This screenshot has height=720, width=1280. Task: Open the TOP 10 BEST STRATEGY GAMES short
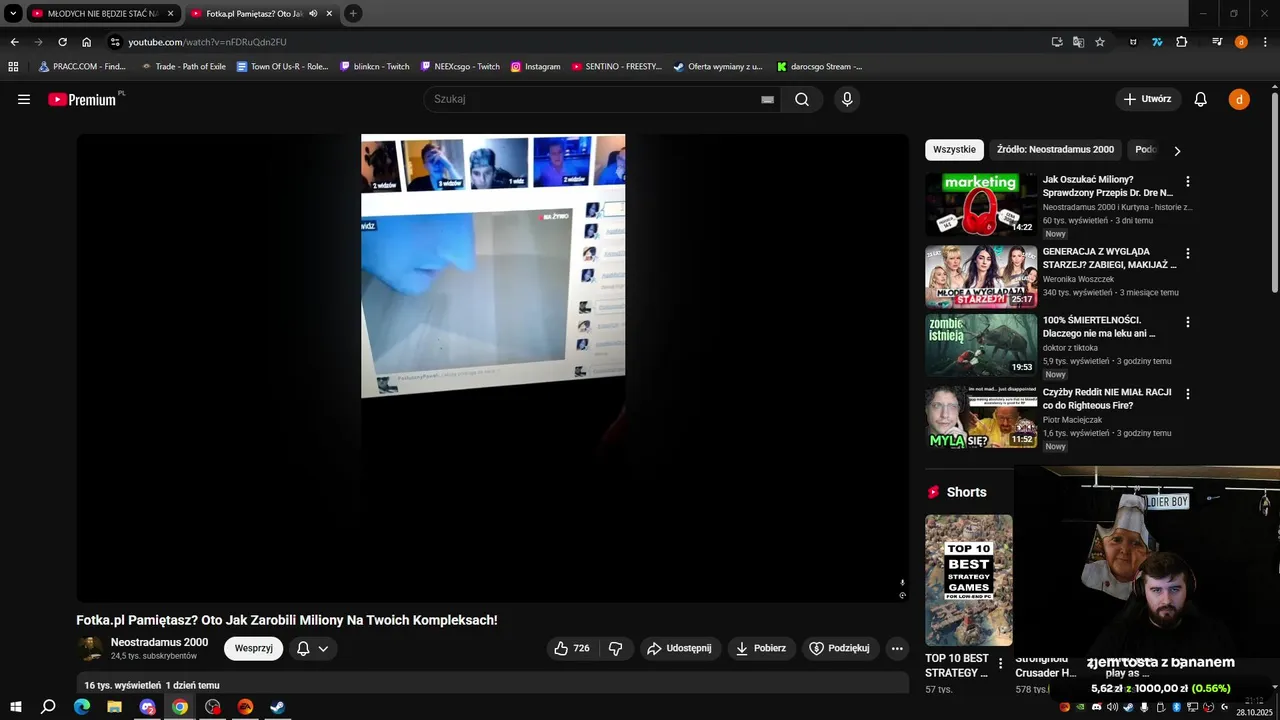coord(968,580)
